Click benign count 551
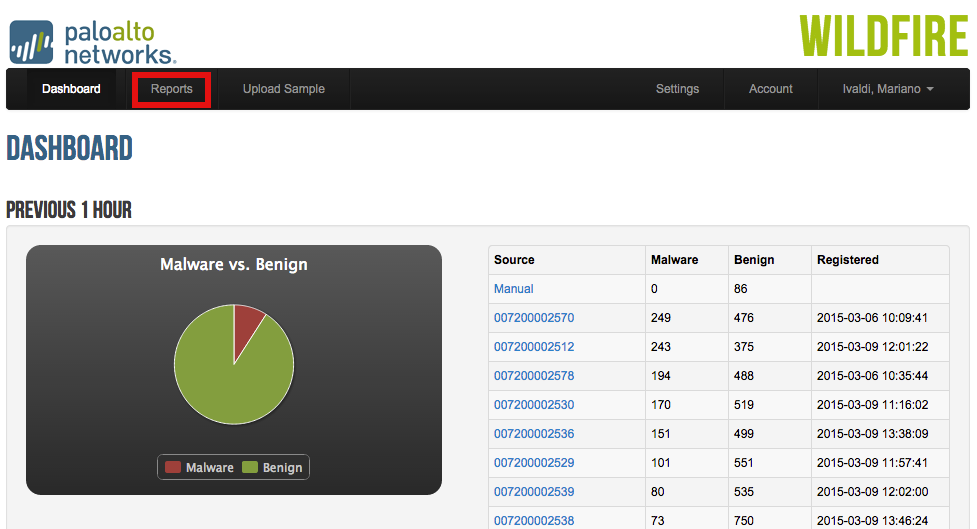The image size is (977, 529). point(744,463)
